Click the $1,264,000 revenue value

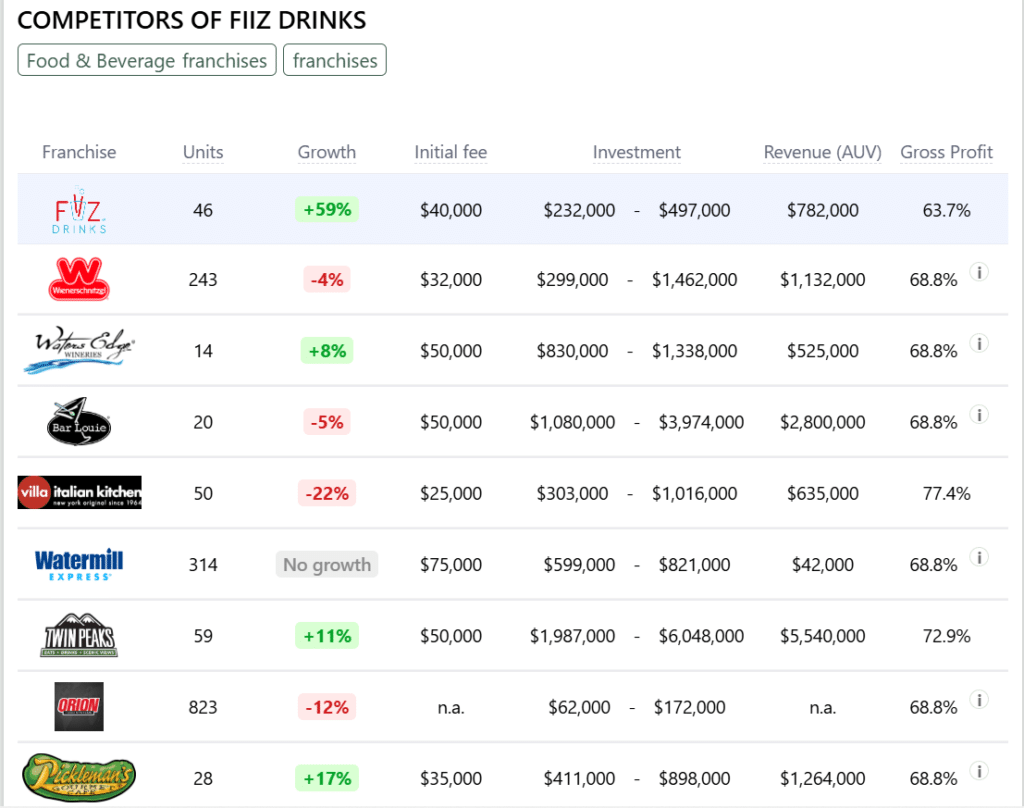823,779
